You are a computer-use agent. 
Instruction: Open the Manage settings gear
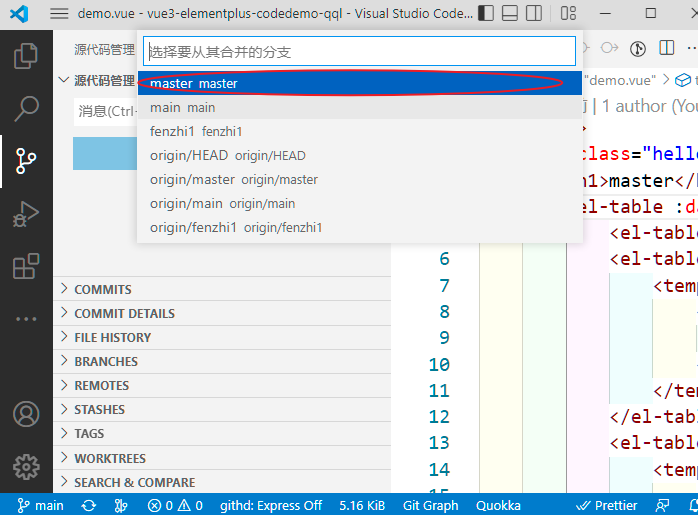point(26,467)
